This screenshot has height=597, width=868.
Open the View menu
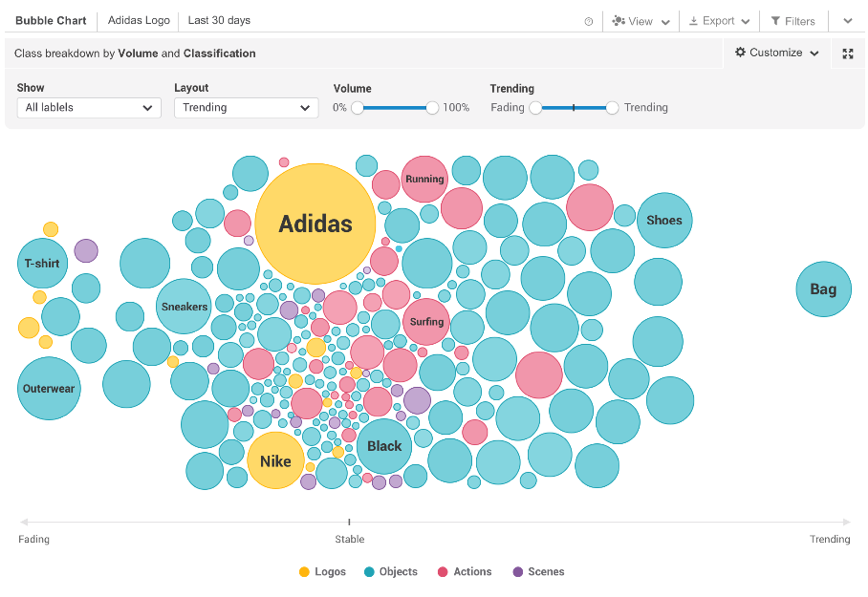coord(640,21)
